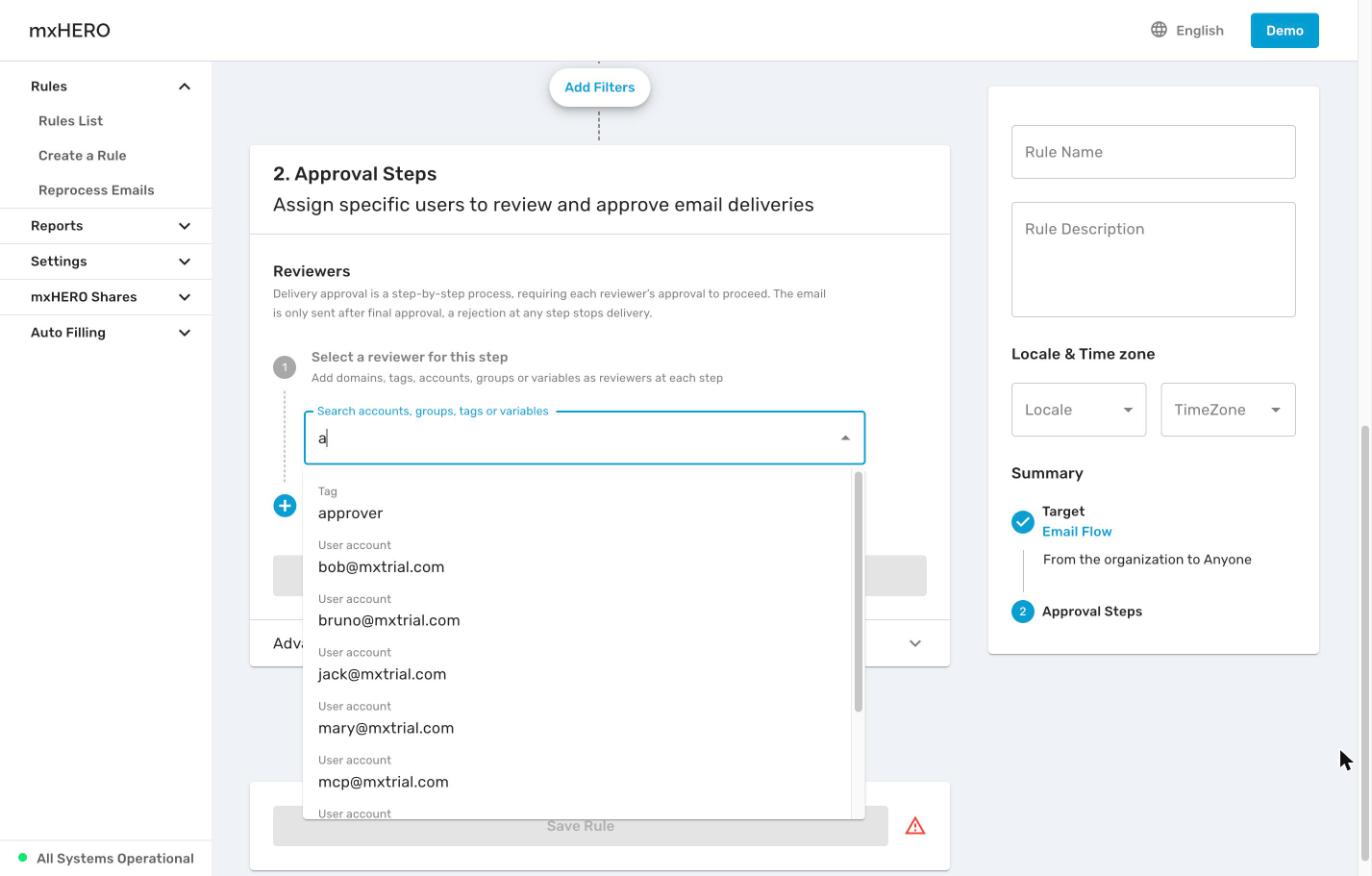Open Reprocess Emails page
Screen dimensions: 1372x876
pyautogui.click(x=96, y=190)
